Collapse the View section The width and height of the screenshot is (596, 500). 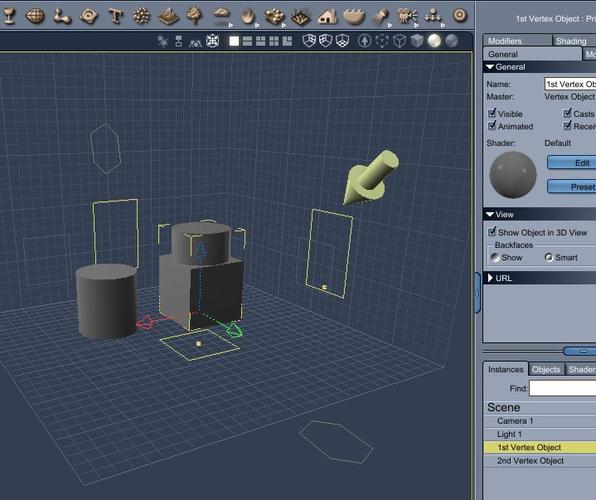[490, 214]
